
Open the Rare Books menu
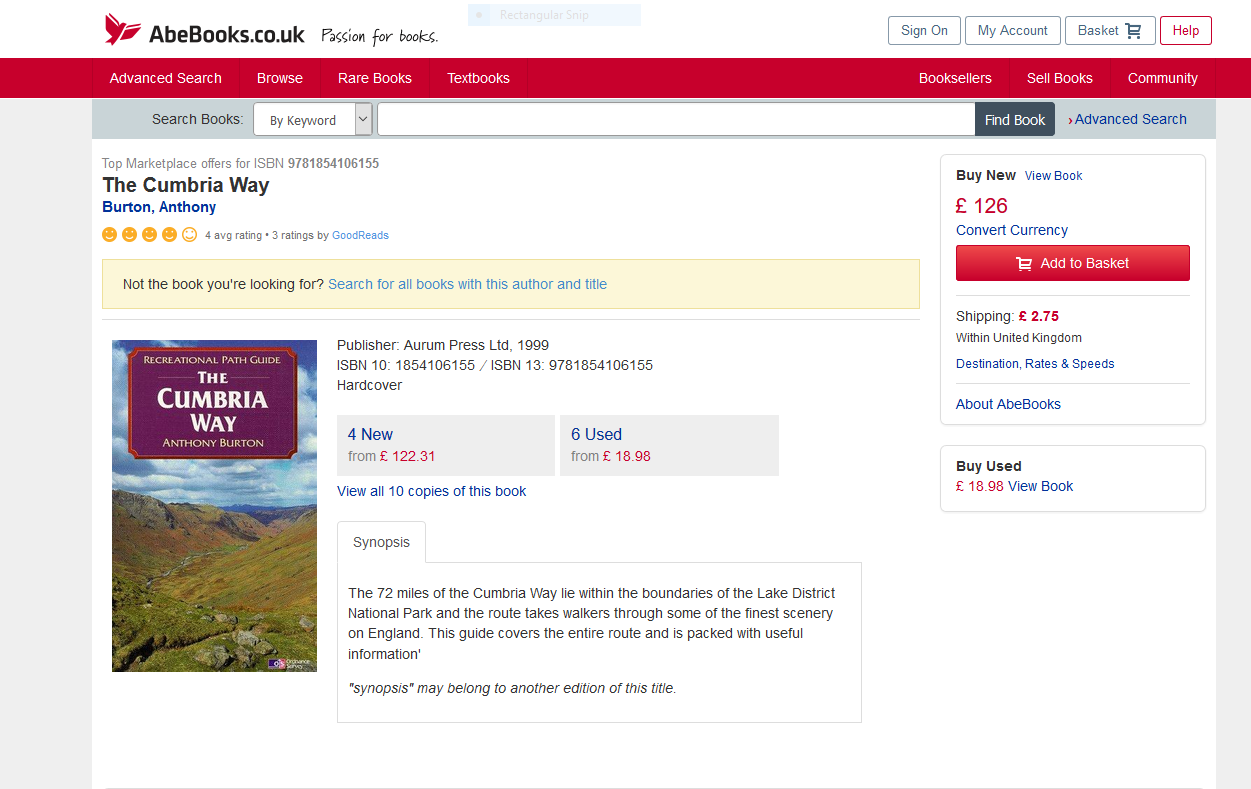375,78
